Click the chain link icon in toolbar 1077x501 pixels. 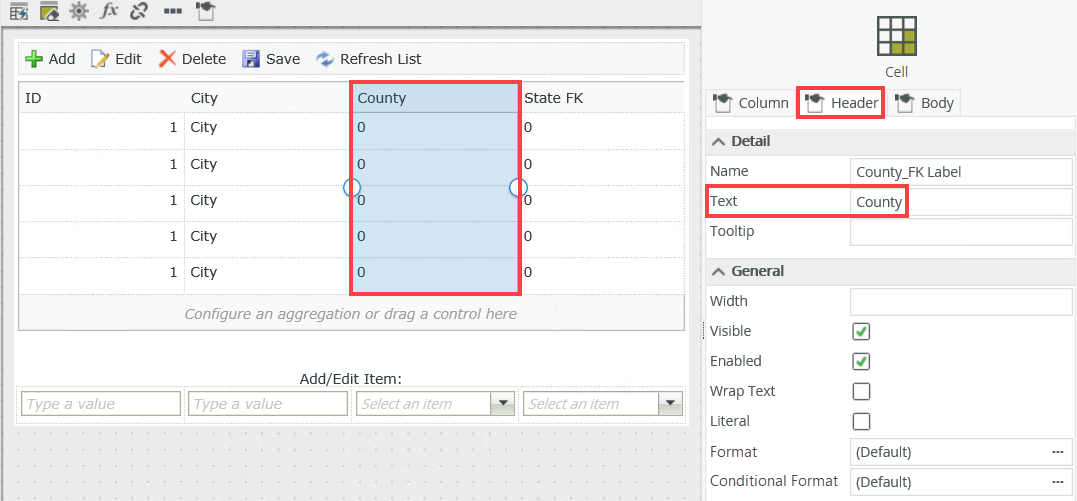point(139,11)
